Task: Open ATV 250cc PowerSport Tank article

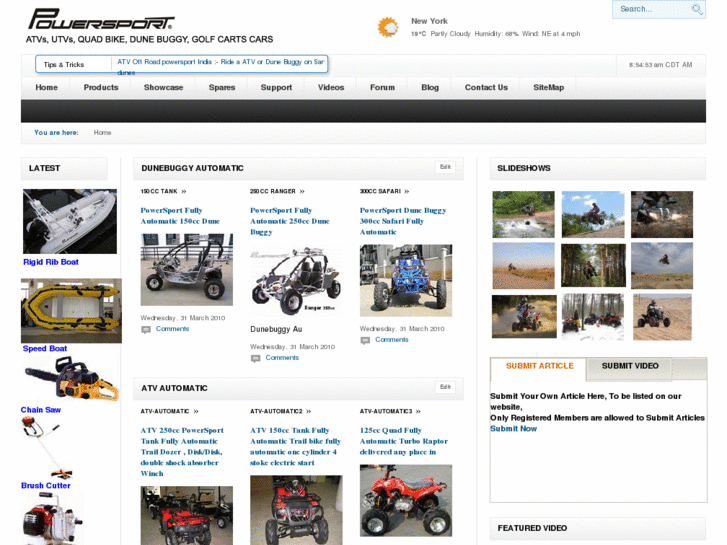Action: [x=182, y=452]
